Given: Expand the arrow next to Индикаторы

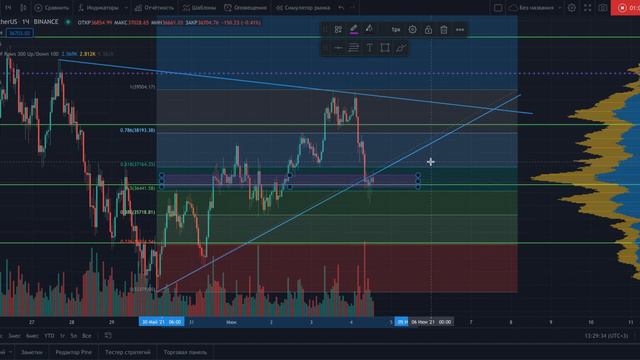Looking at the screenshot, I should (126, 8).
